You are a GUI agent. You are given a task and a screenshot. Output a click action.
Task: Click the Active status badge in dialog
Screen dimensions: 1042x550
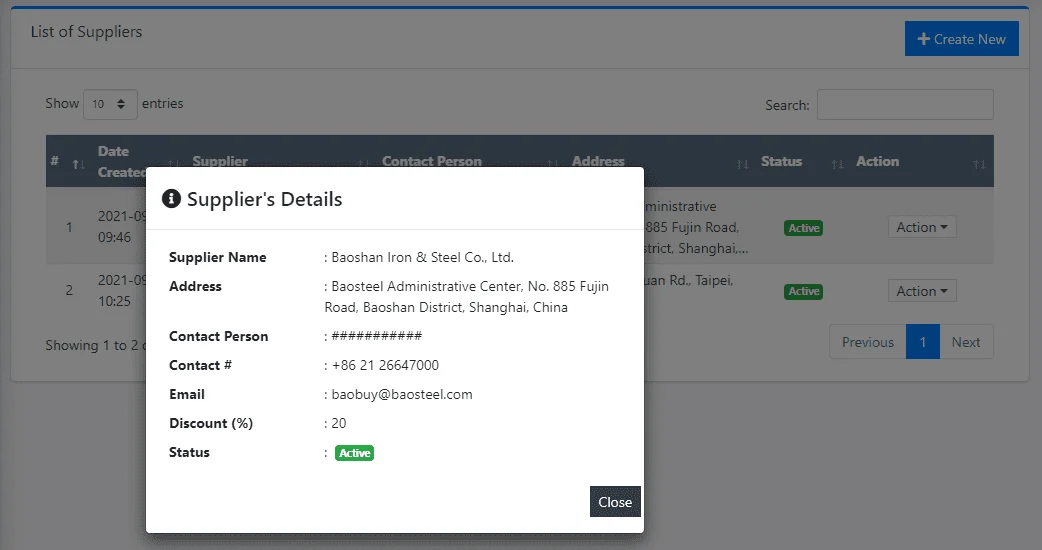[x=354, y=453]
